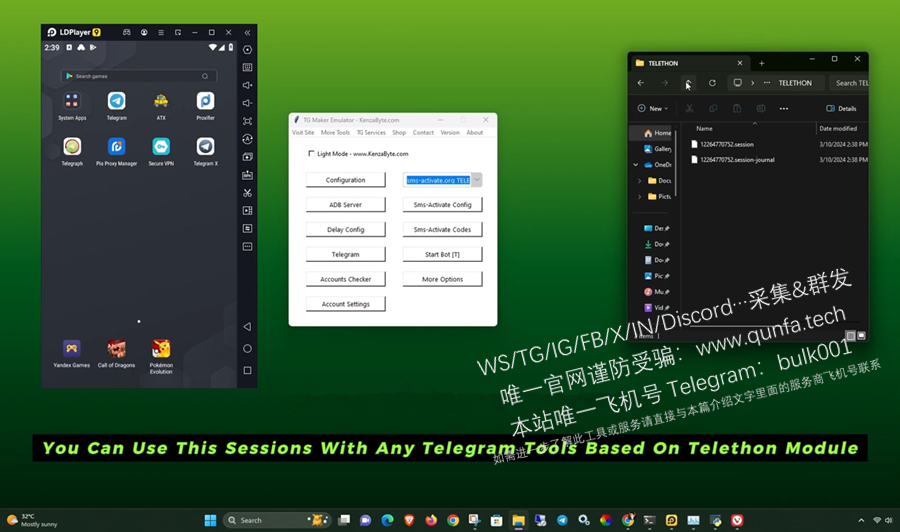
Task: Expand Pictures folder in Explorer sidebar
Action: (639, 196)
